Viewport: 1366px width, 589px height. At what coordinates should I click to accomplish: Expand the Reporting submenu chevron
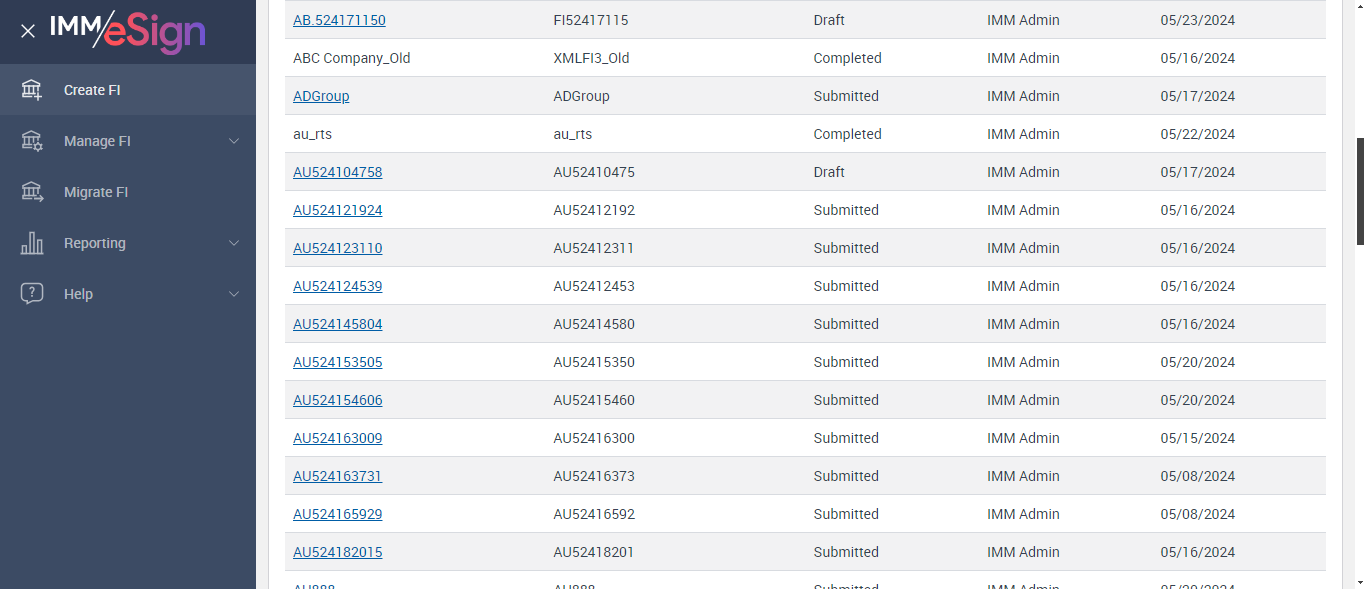coord(234,243)
